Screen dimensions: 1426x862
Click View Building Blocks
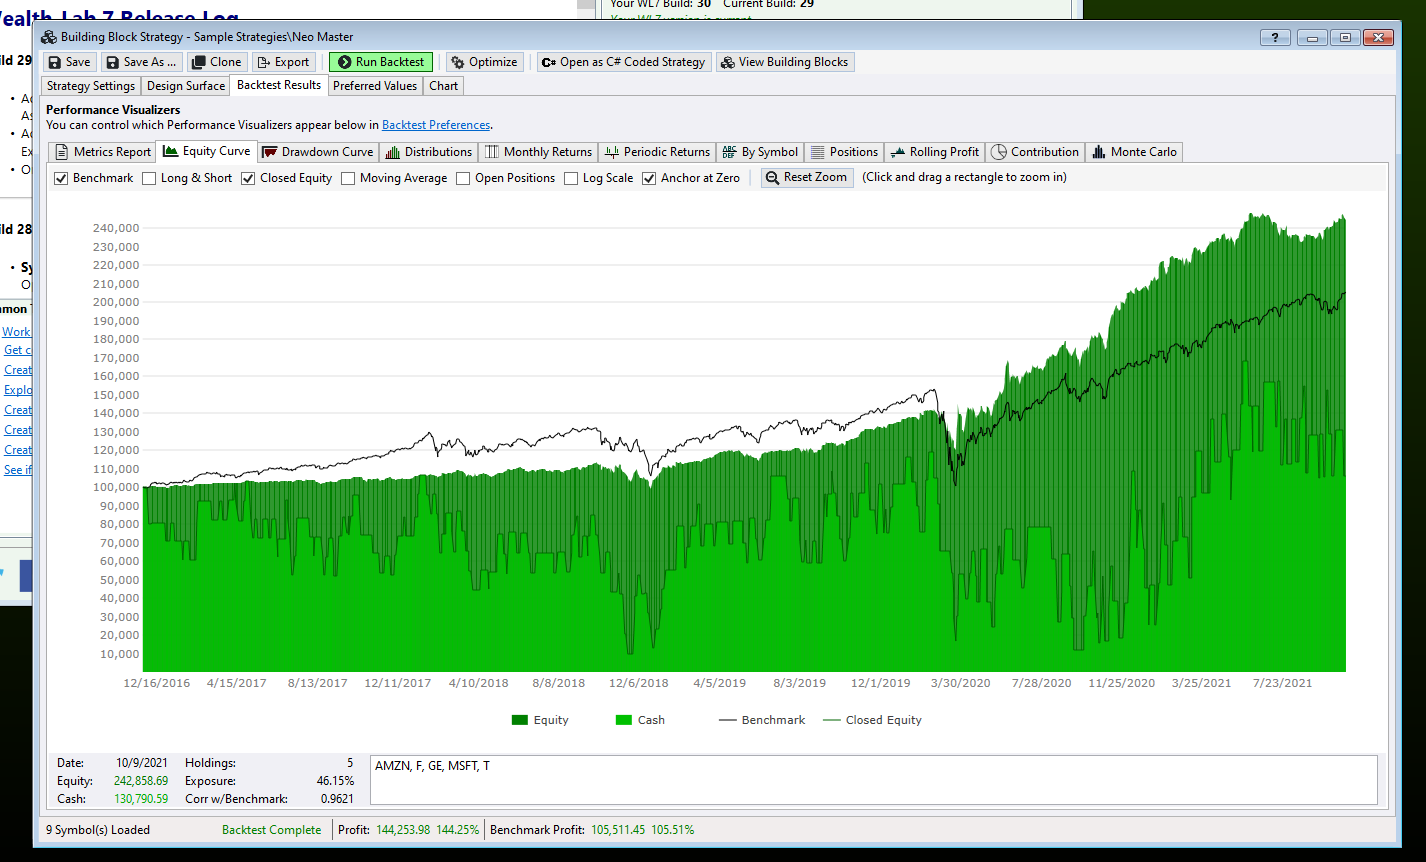click(x=784, y=62)
